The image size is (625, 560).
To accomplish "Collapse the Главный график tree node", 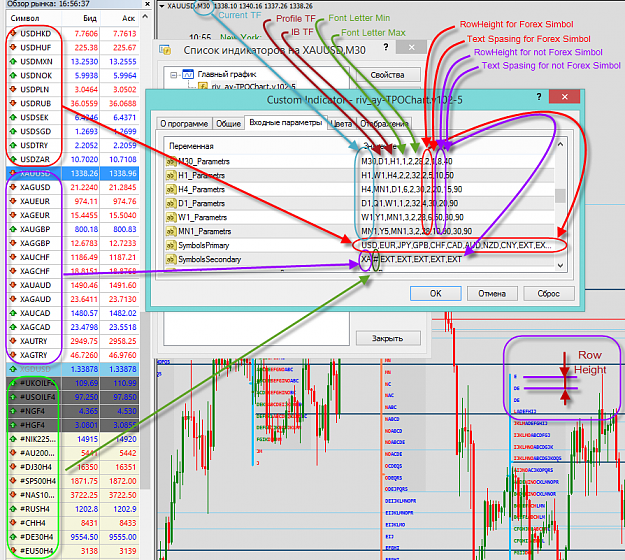I will tap(174, 75).
